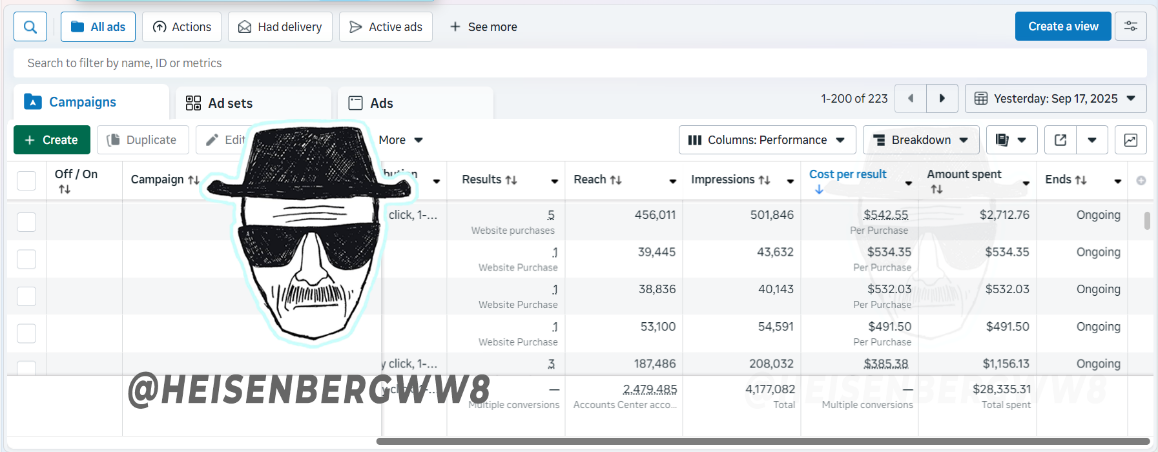This screenshot has height=452, width=1158.
Task: Open the charts view icon
Action: (1131, 140)
